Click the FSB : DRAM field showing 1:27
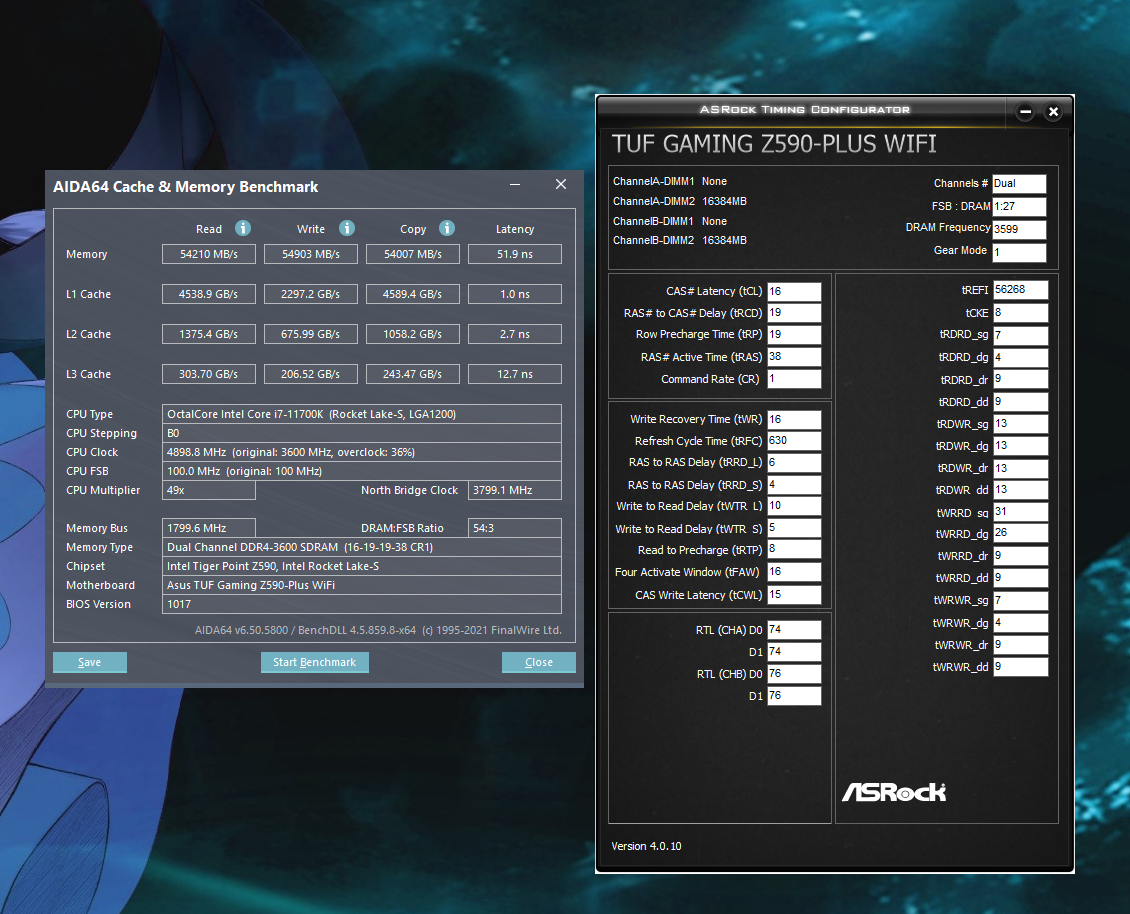The width and height of the screenshot is (1130, 914). (1019, 206)
